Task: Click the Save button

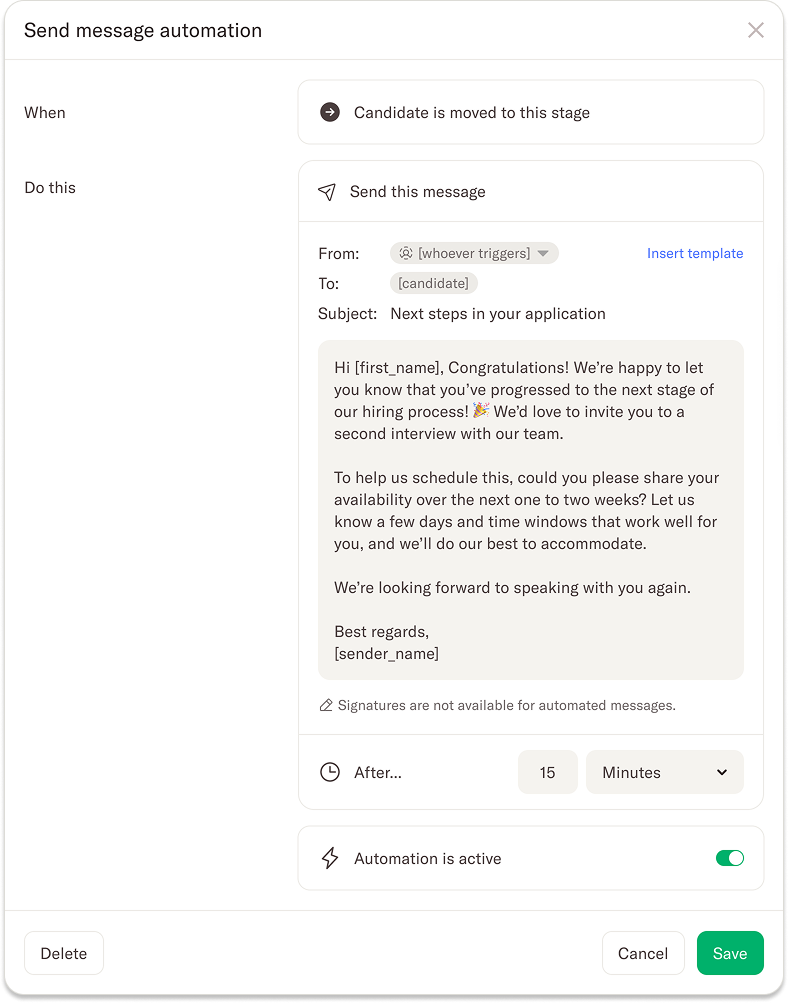Action: tap(730, 953)
